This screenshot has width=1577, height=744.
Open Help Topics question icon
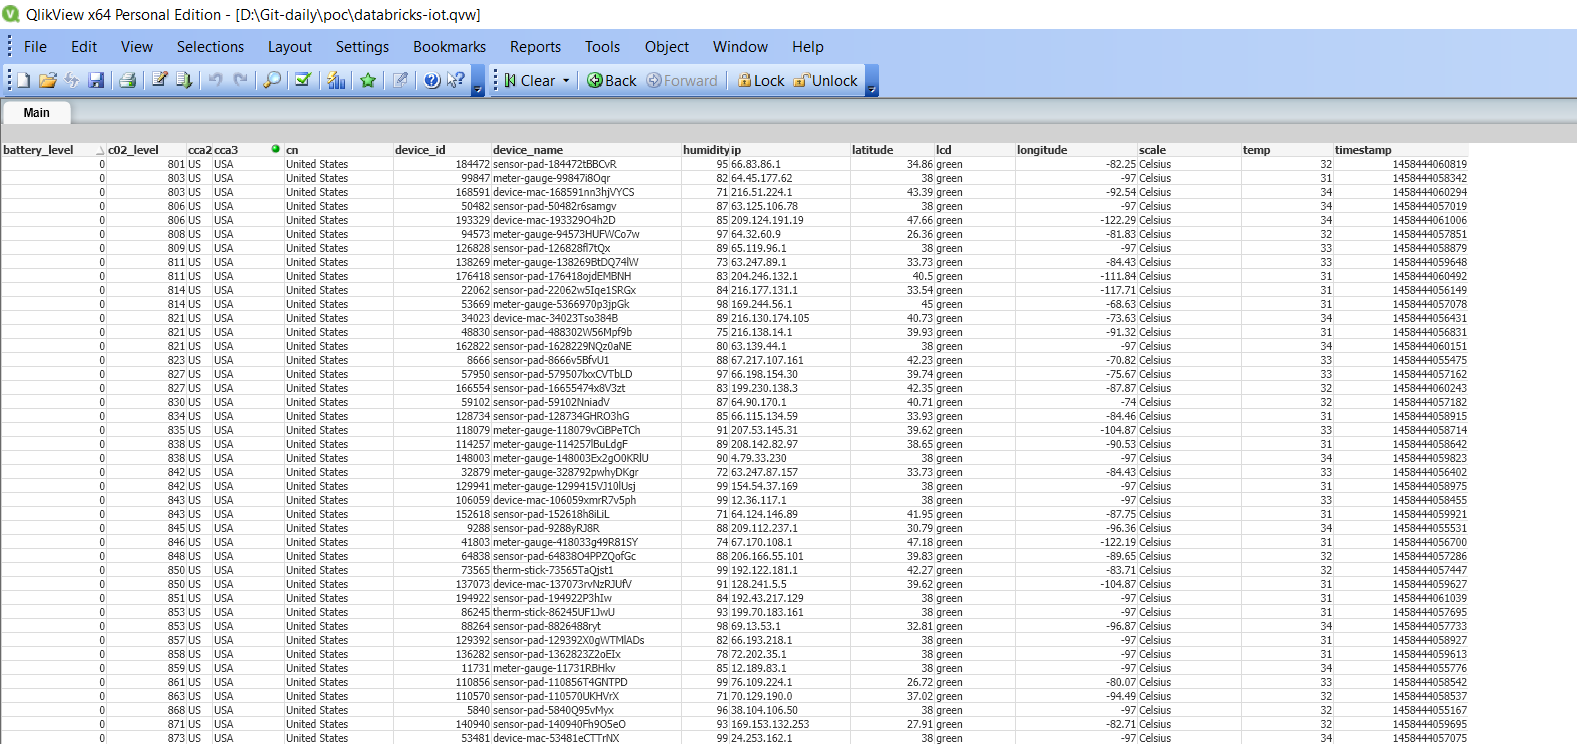[x=432, y=80]
